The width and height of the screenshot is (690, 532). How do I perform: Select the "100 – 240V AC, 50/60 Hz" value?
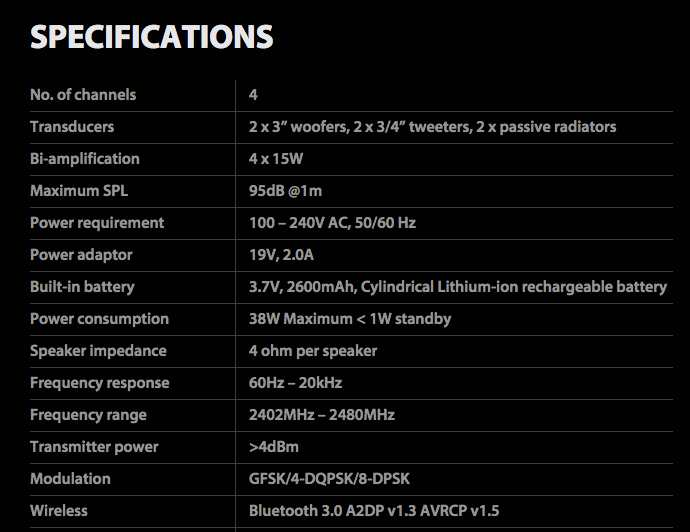pos(332,223)
